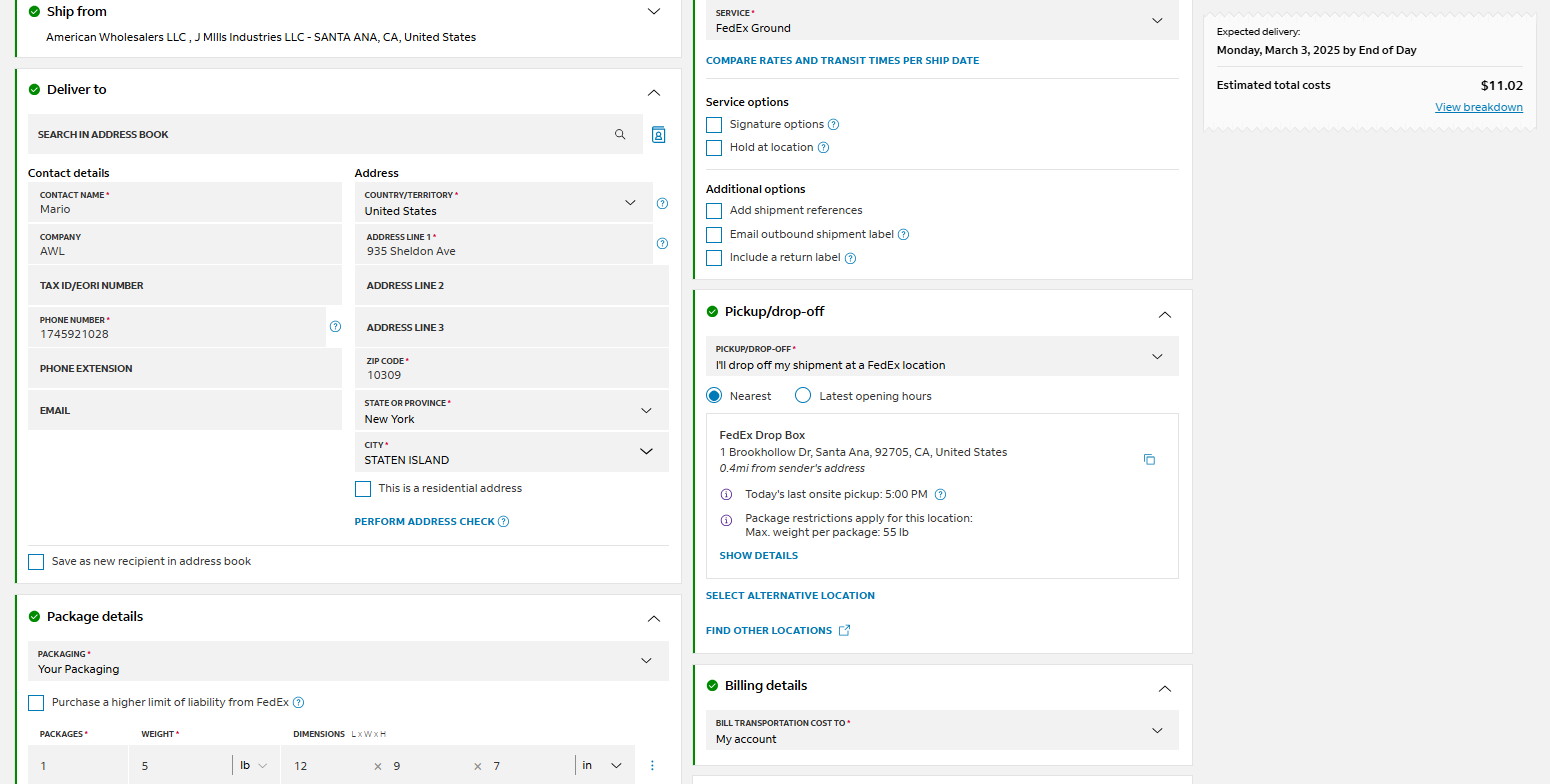
Task: Open Find Other Locations link
Action: coord(769,631)
